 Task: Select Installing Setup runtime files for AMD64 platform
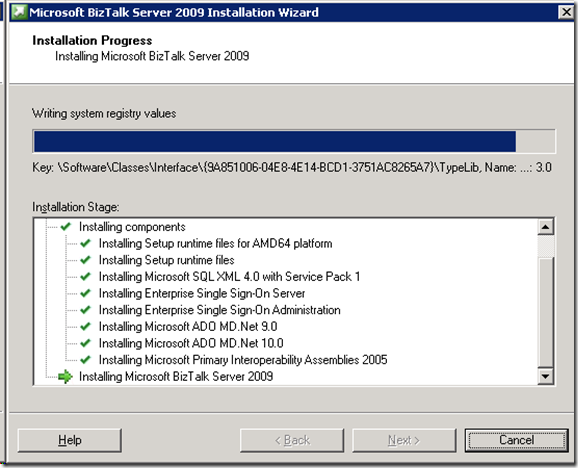(215, 243)
